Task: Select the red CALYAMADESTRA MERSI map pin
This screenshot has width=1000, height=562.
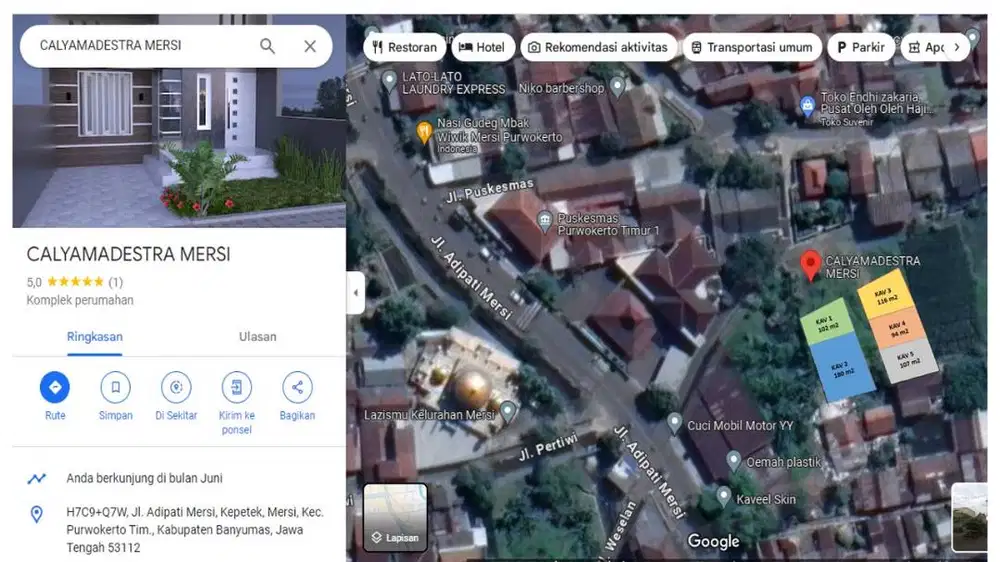Action: click(x=811, y=265)
